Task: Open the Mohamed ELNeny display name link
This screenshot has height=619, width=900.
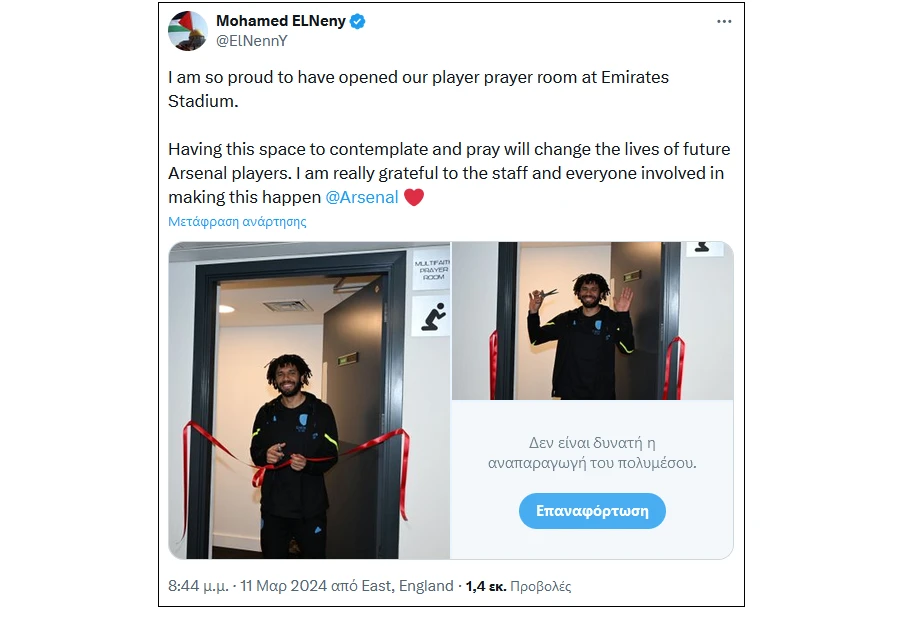Action: click(280, 21)
